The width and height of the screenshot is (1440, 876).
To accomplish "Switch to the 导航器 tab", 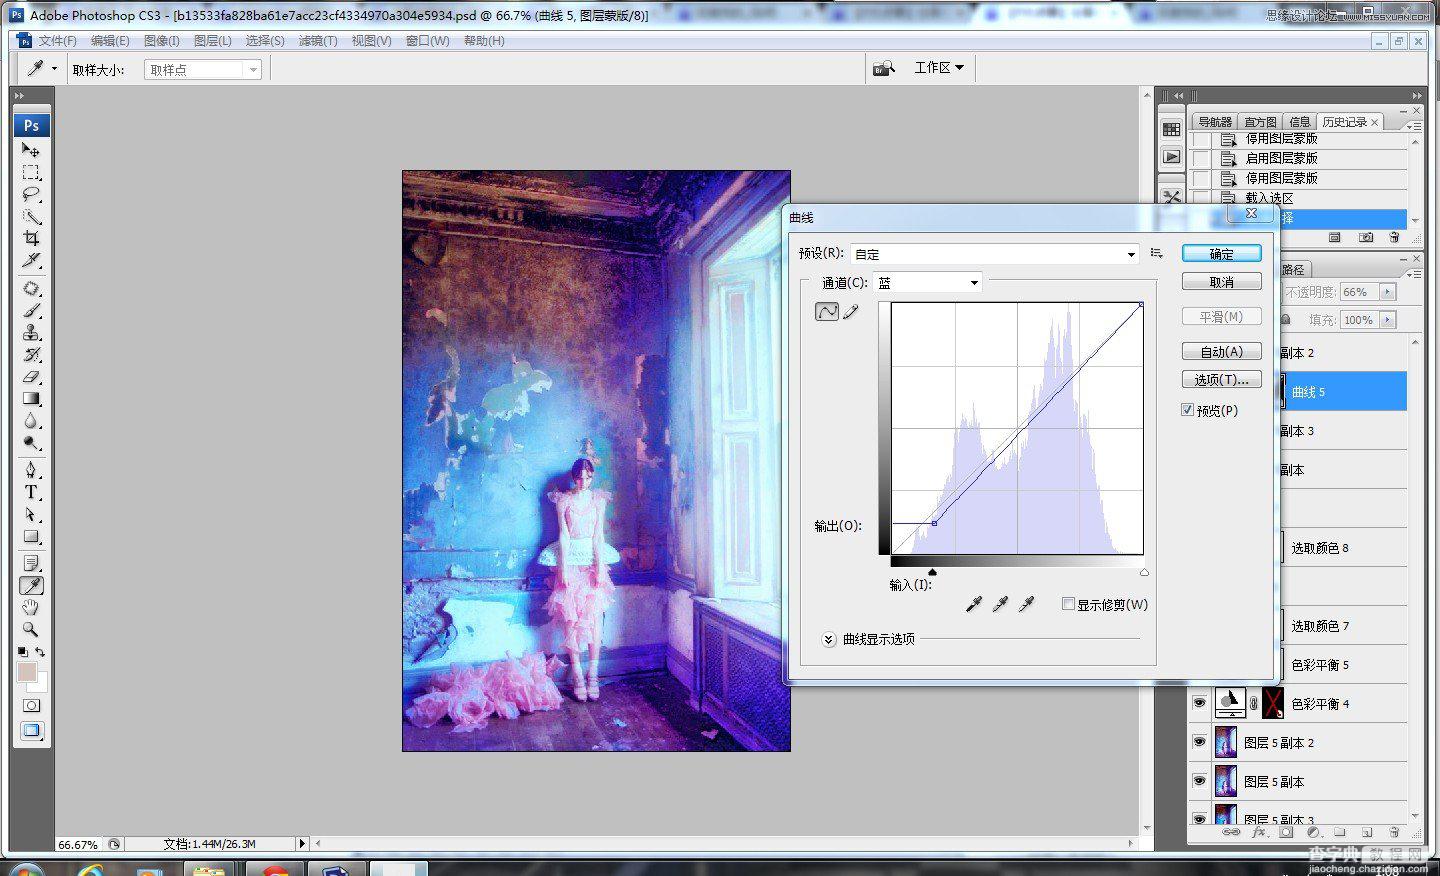I will tap(1215, 122).
